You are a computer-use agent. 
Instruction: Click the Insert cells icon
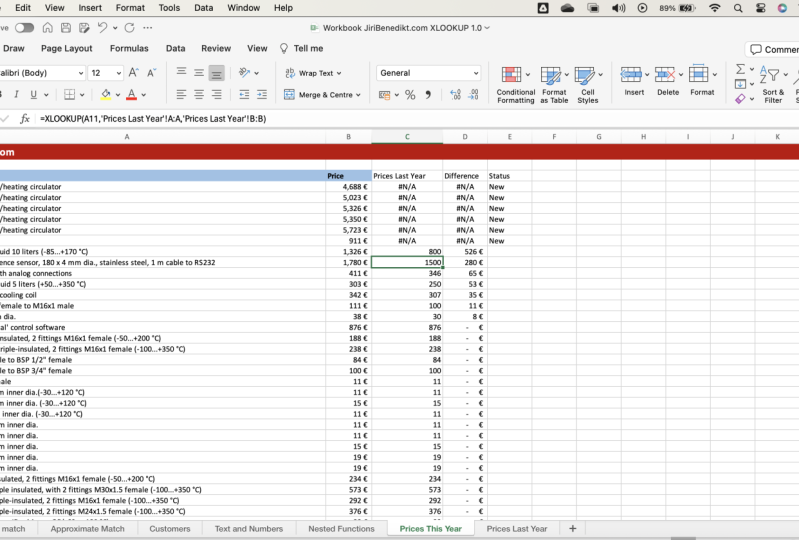(631, 74)
